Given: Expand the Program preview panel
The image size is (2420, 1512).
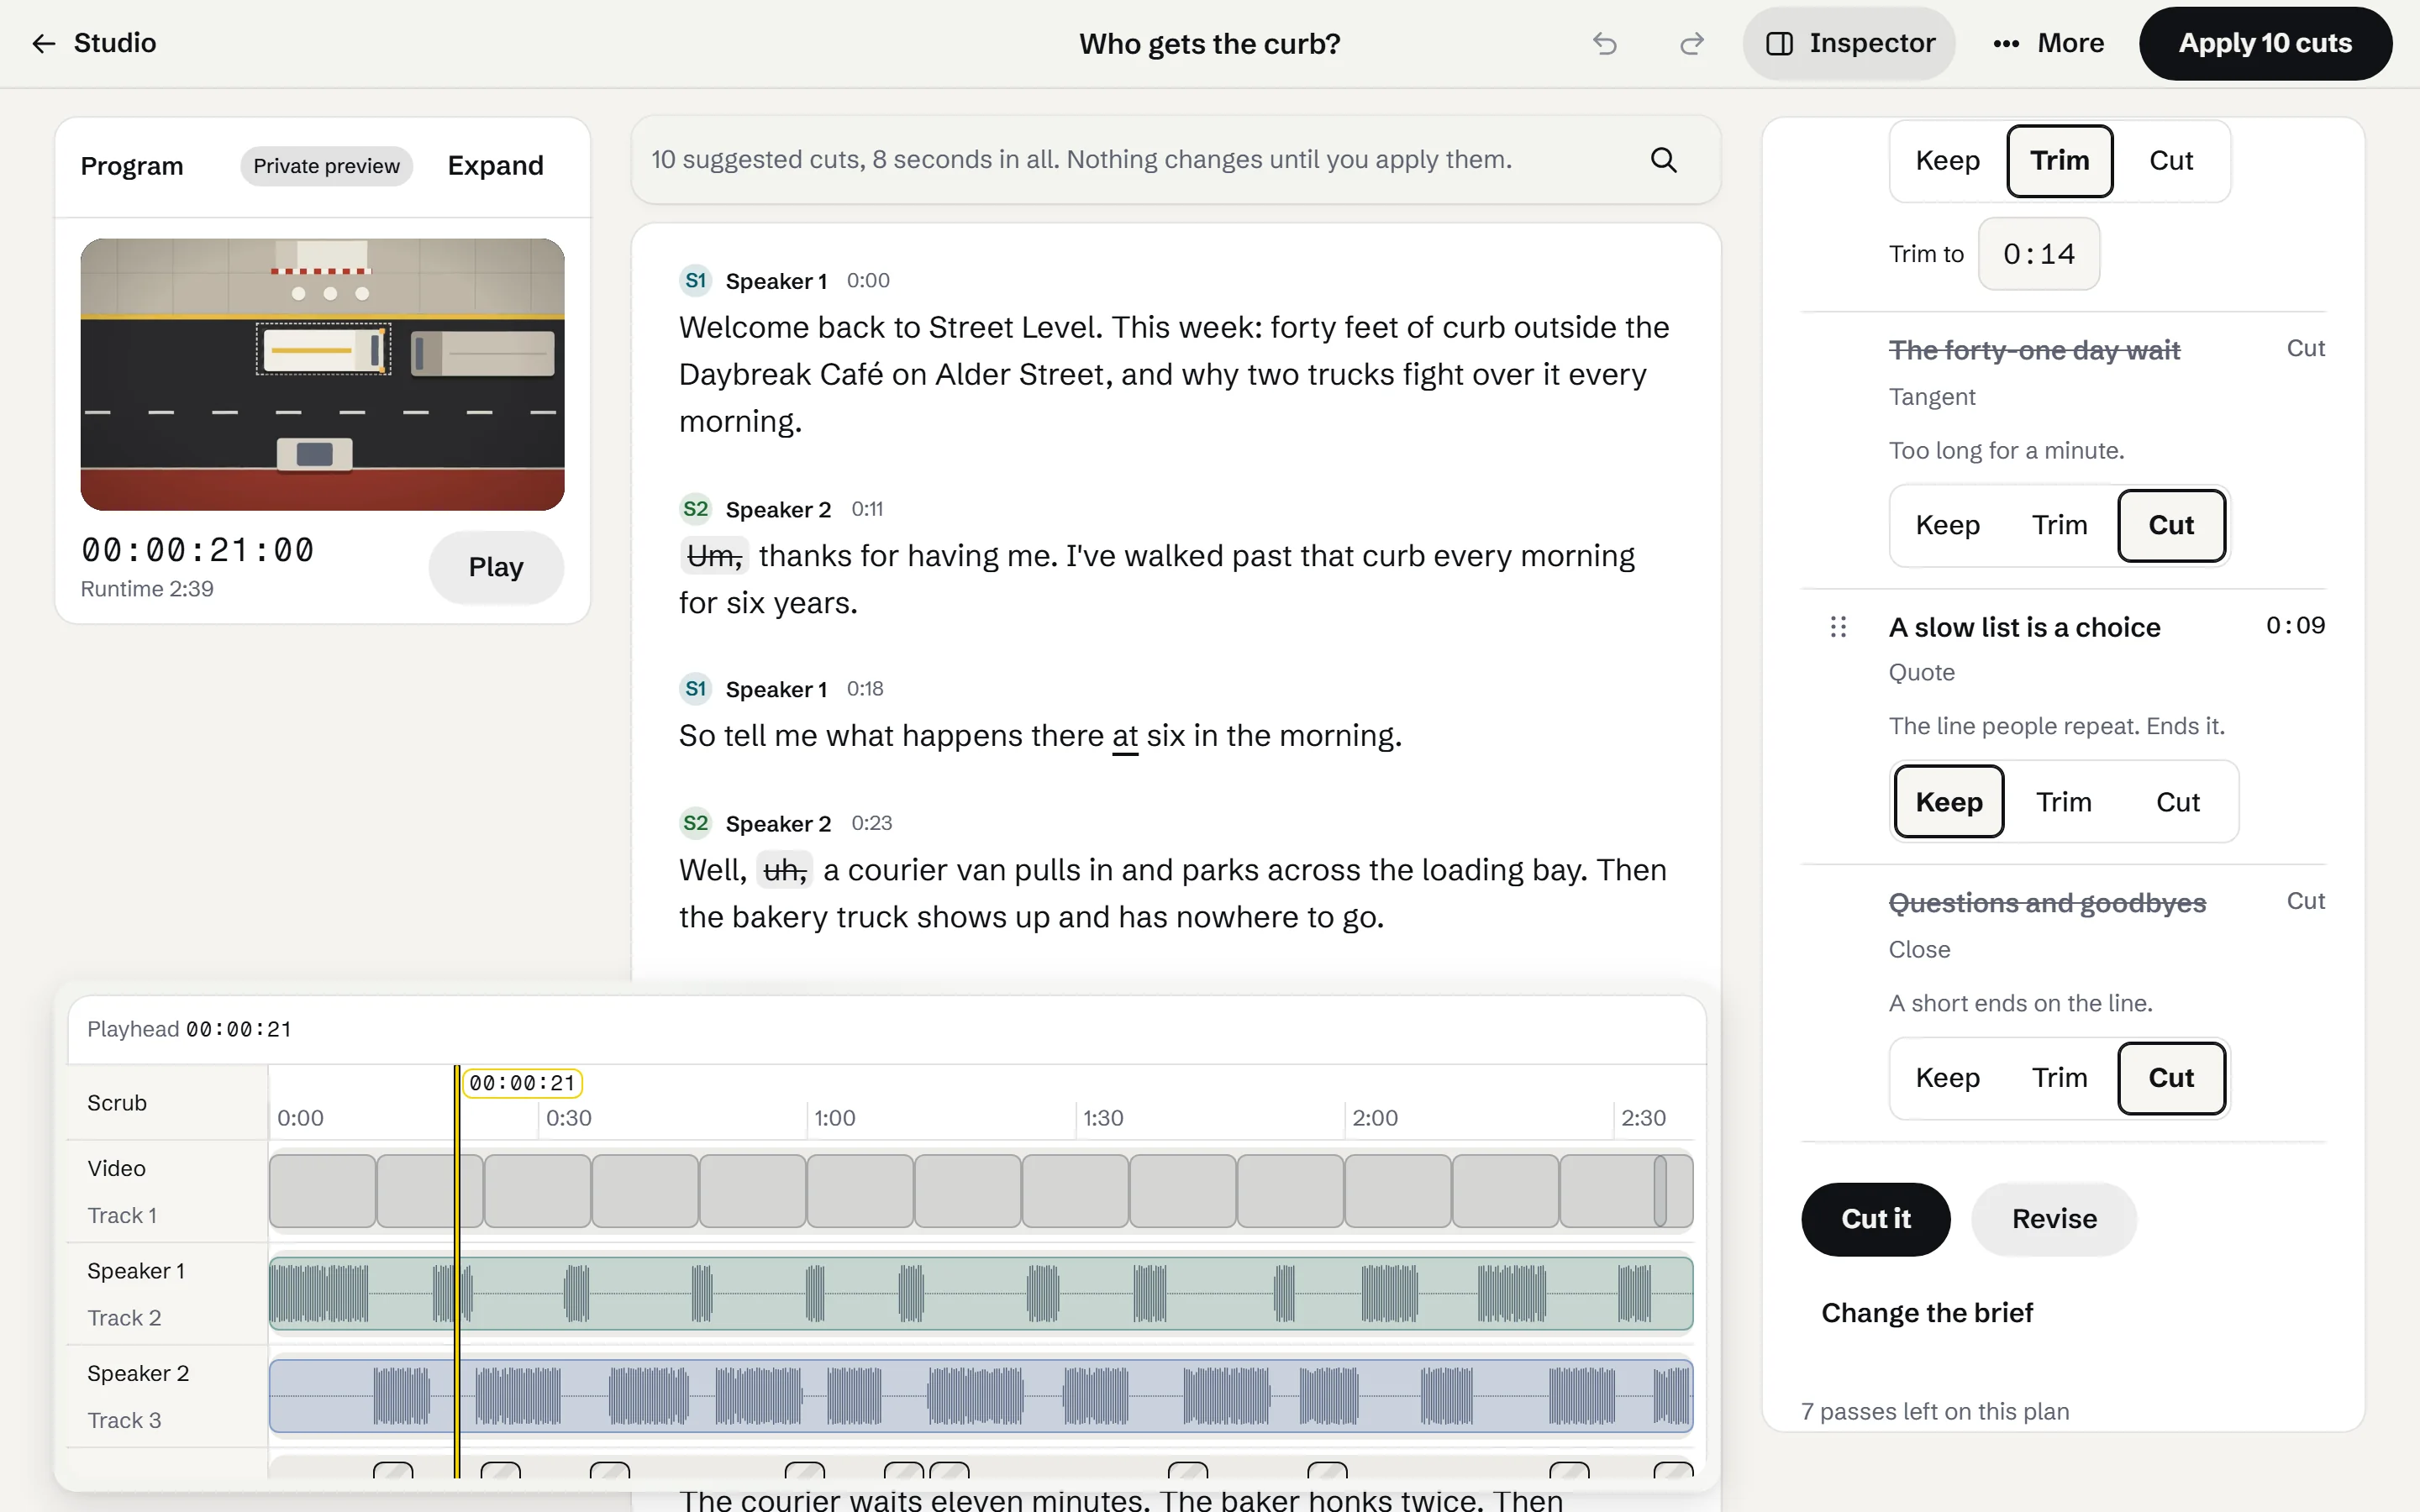Looking at the screenshot, I should [x=496, y=165].
